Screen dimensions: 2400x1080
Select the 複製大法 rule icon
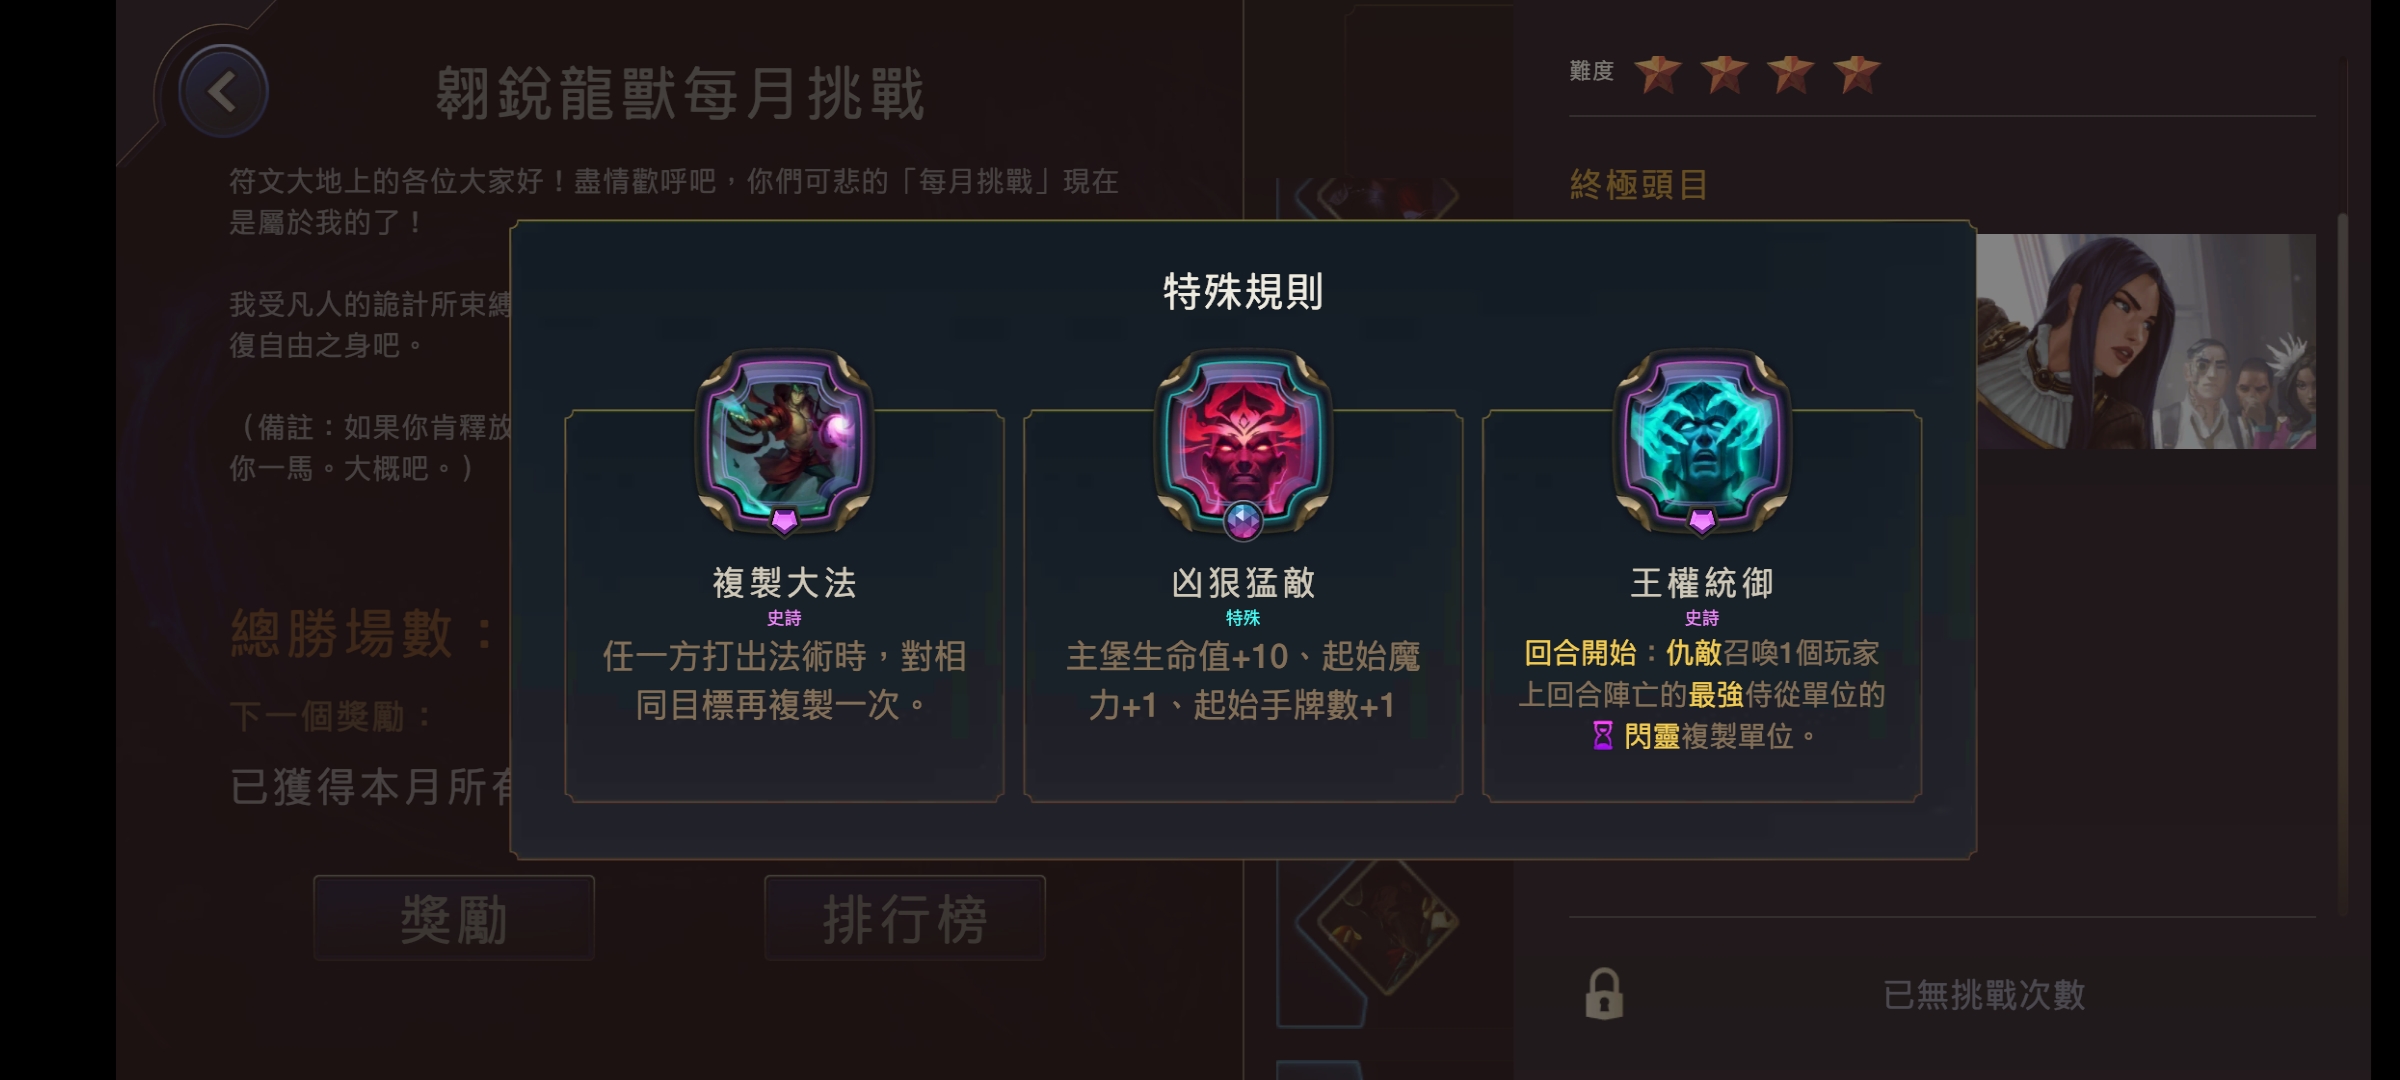[784, 437]
